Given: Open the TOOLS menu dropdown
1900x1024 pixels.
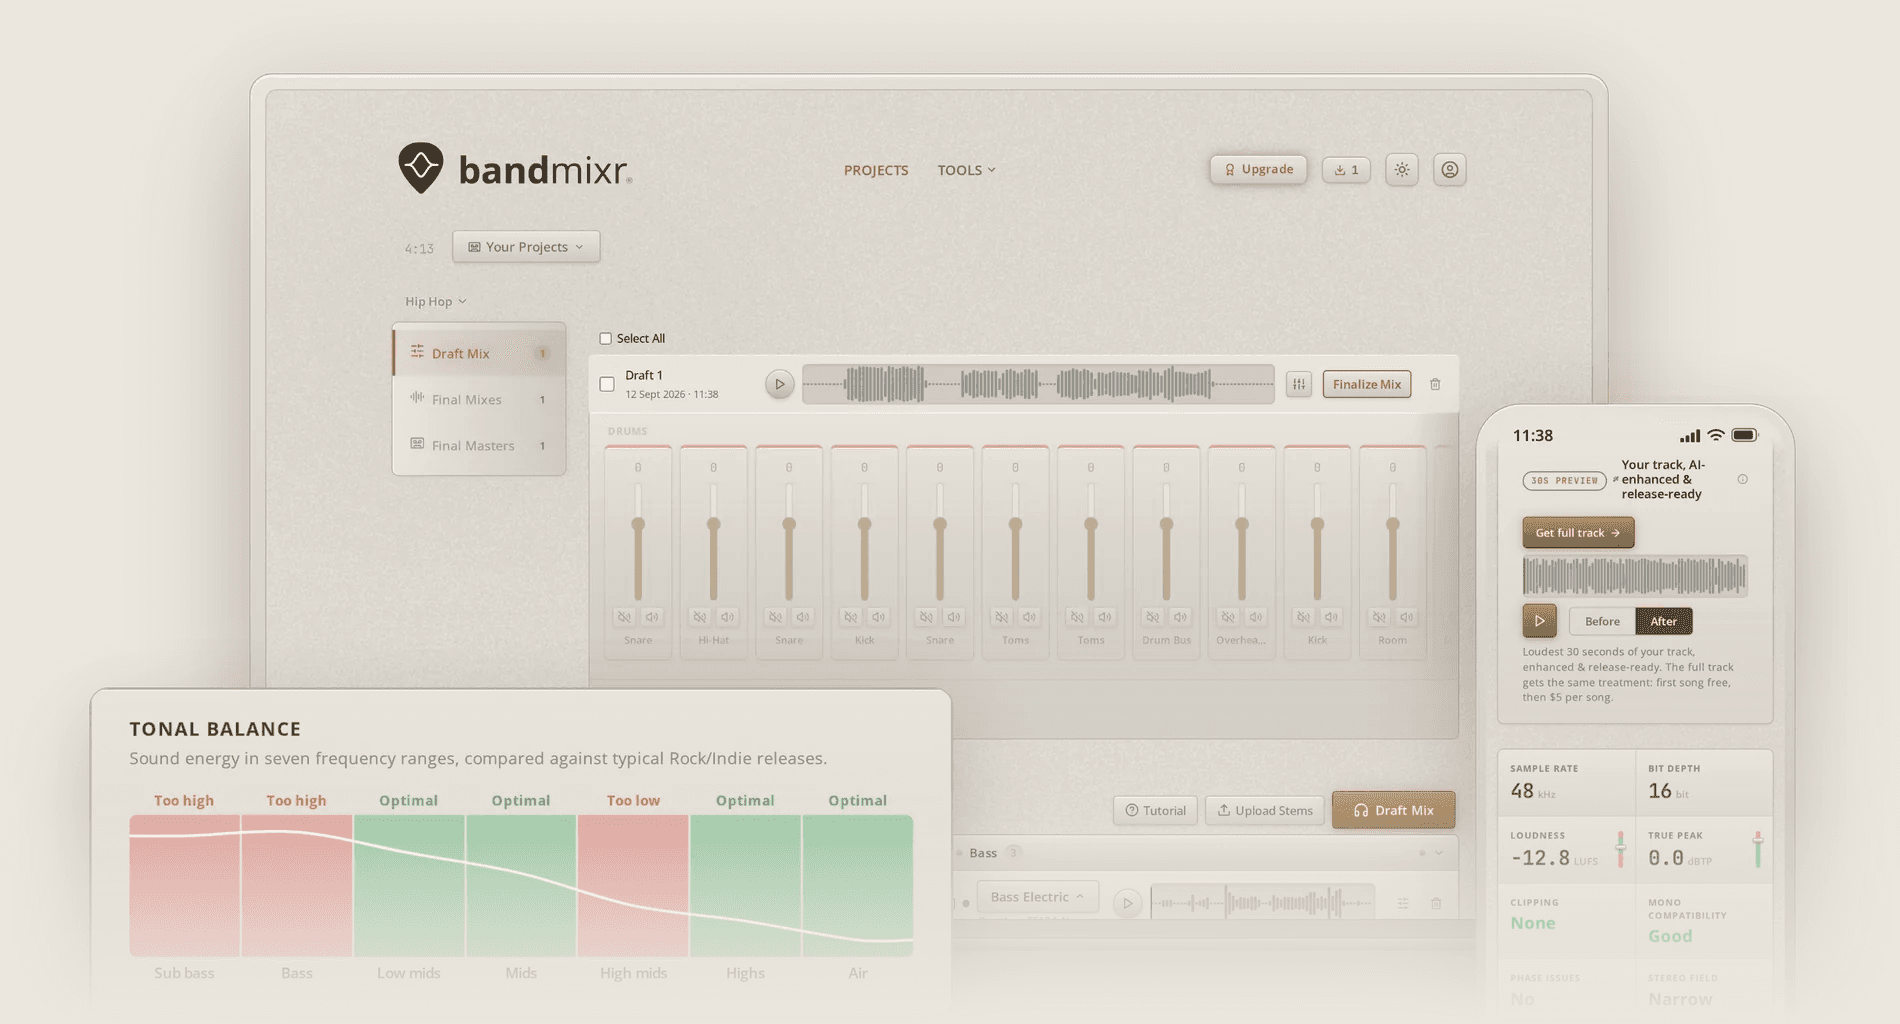Looking at the screenshot, I should click(x=966, y=170).
